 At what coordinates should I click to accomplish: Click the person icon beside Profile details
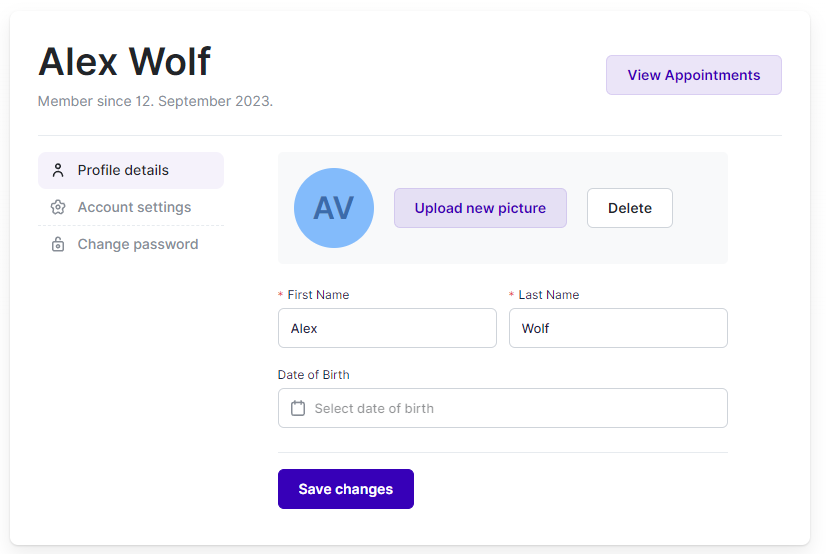58,170
